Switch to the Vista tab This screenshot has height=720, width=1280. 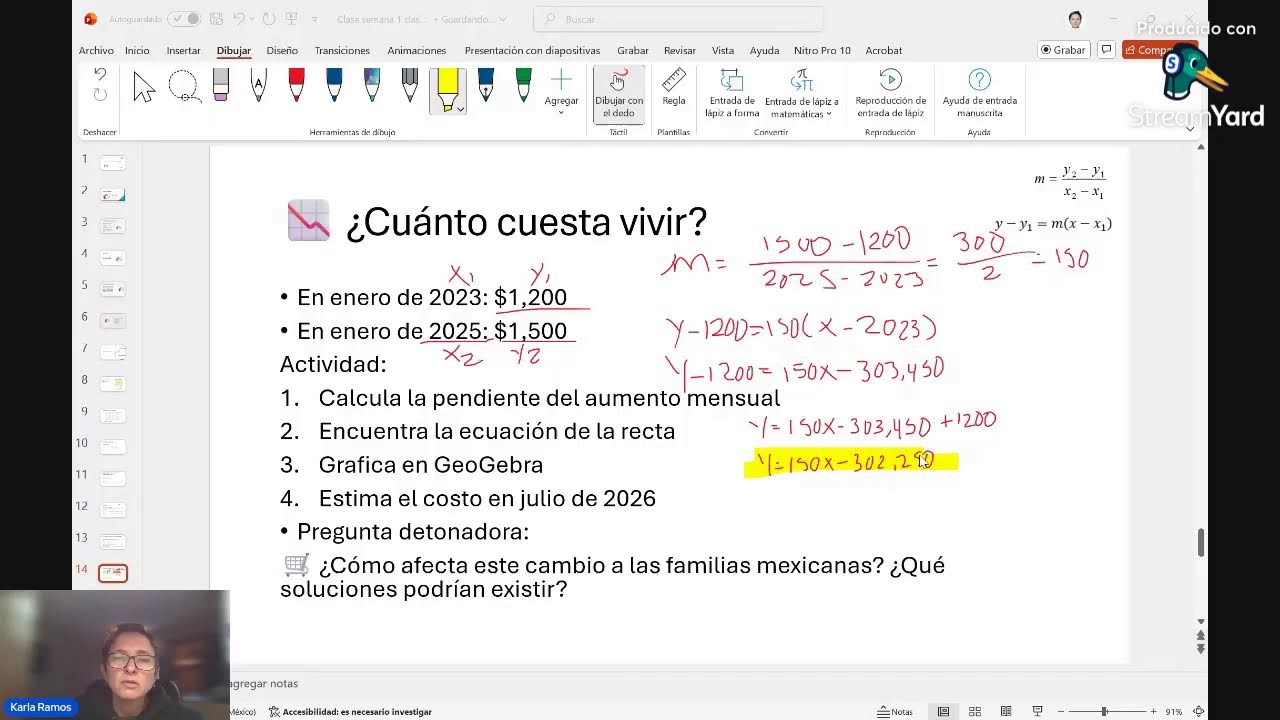click(723, 50)
